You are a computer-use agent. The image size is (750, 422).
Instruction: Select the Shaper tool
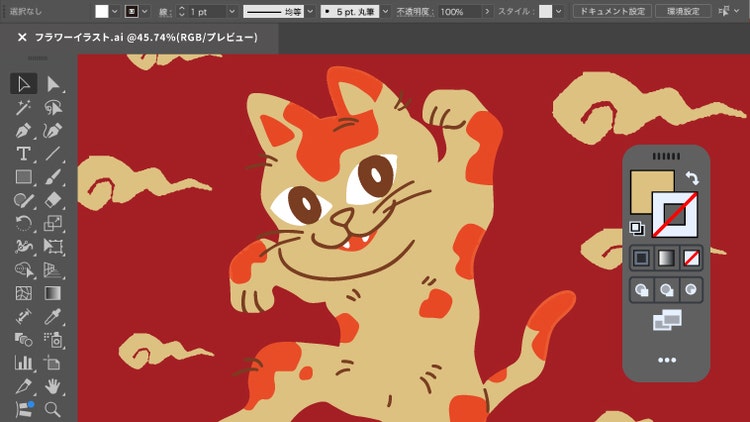coord(23,200)
